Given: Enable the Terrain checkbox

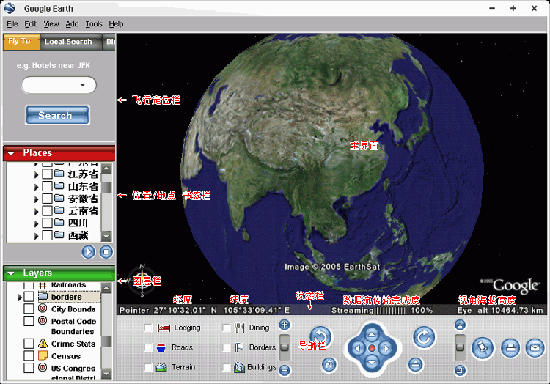Looking at the screenshot, I should 148,367.
